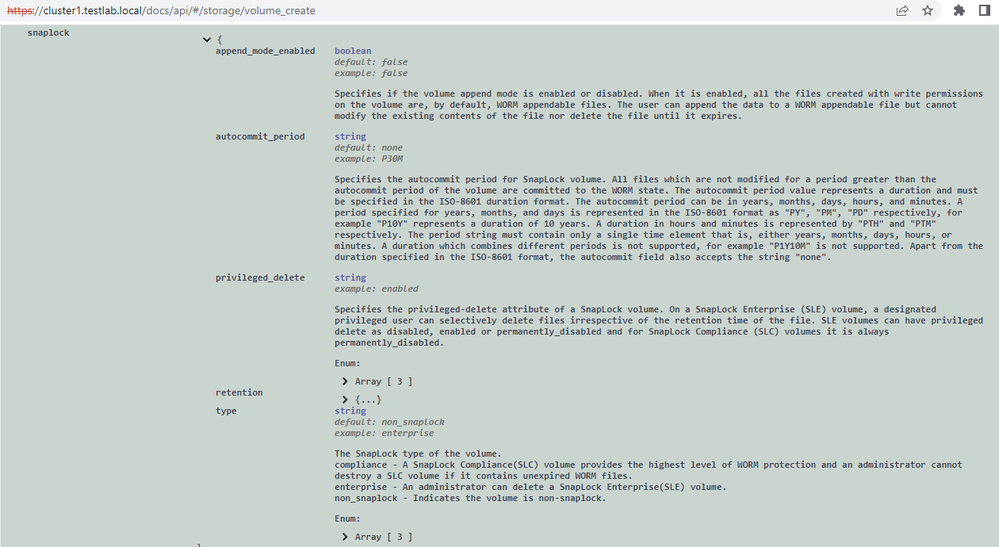Click the 'enterprise - An administrator' description line
This screenshot has height=547, width=999.
(x=530, y=487)
